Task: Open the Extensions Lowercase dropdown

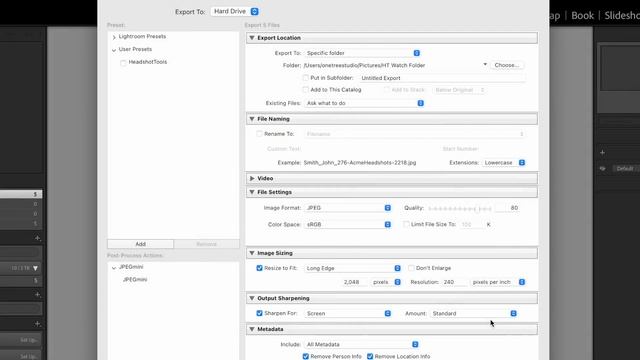Action: point(504,162)
